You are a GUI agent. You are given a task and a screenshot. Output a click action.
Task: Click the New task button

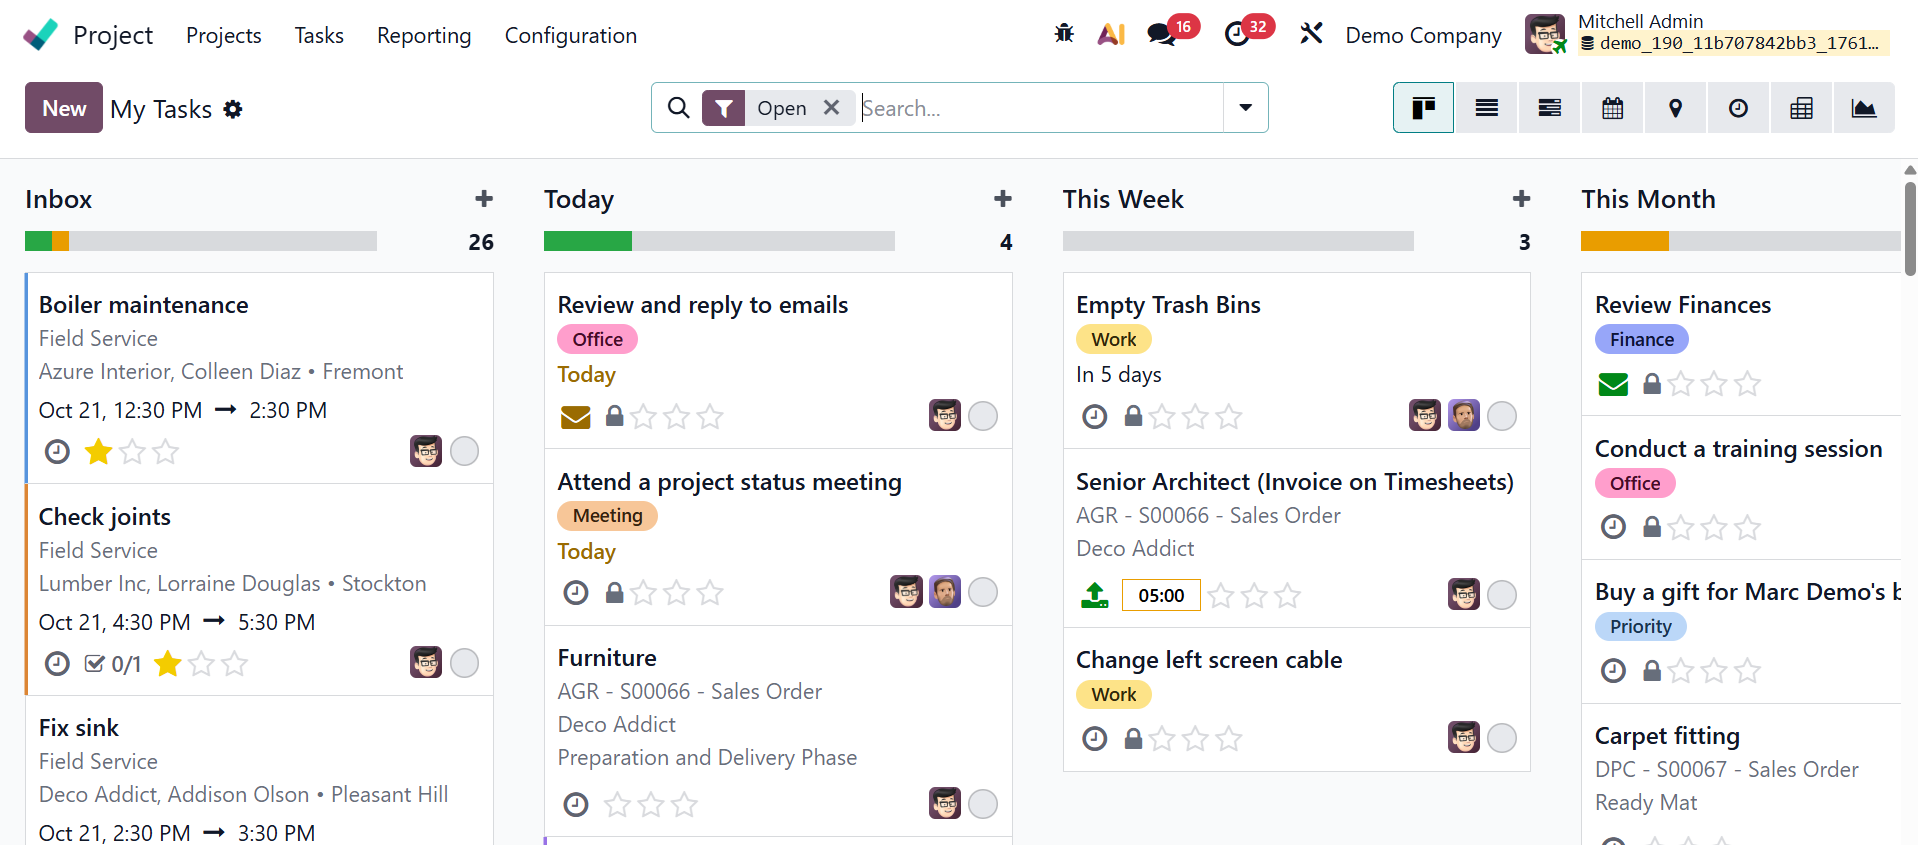[64, 108]
